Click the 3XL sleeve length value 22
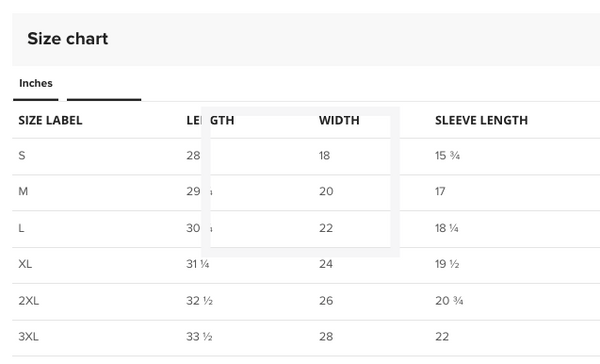This screenshot has width=600, height=364. (442, 337)
